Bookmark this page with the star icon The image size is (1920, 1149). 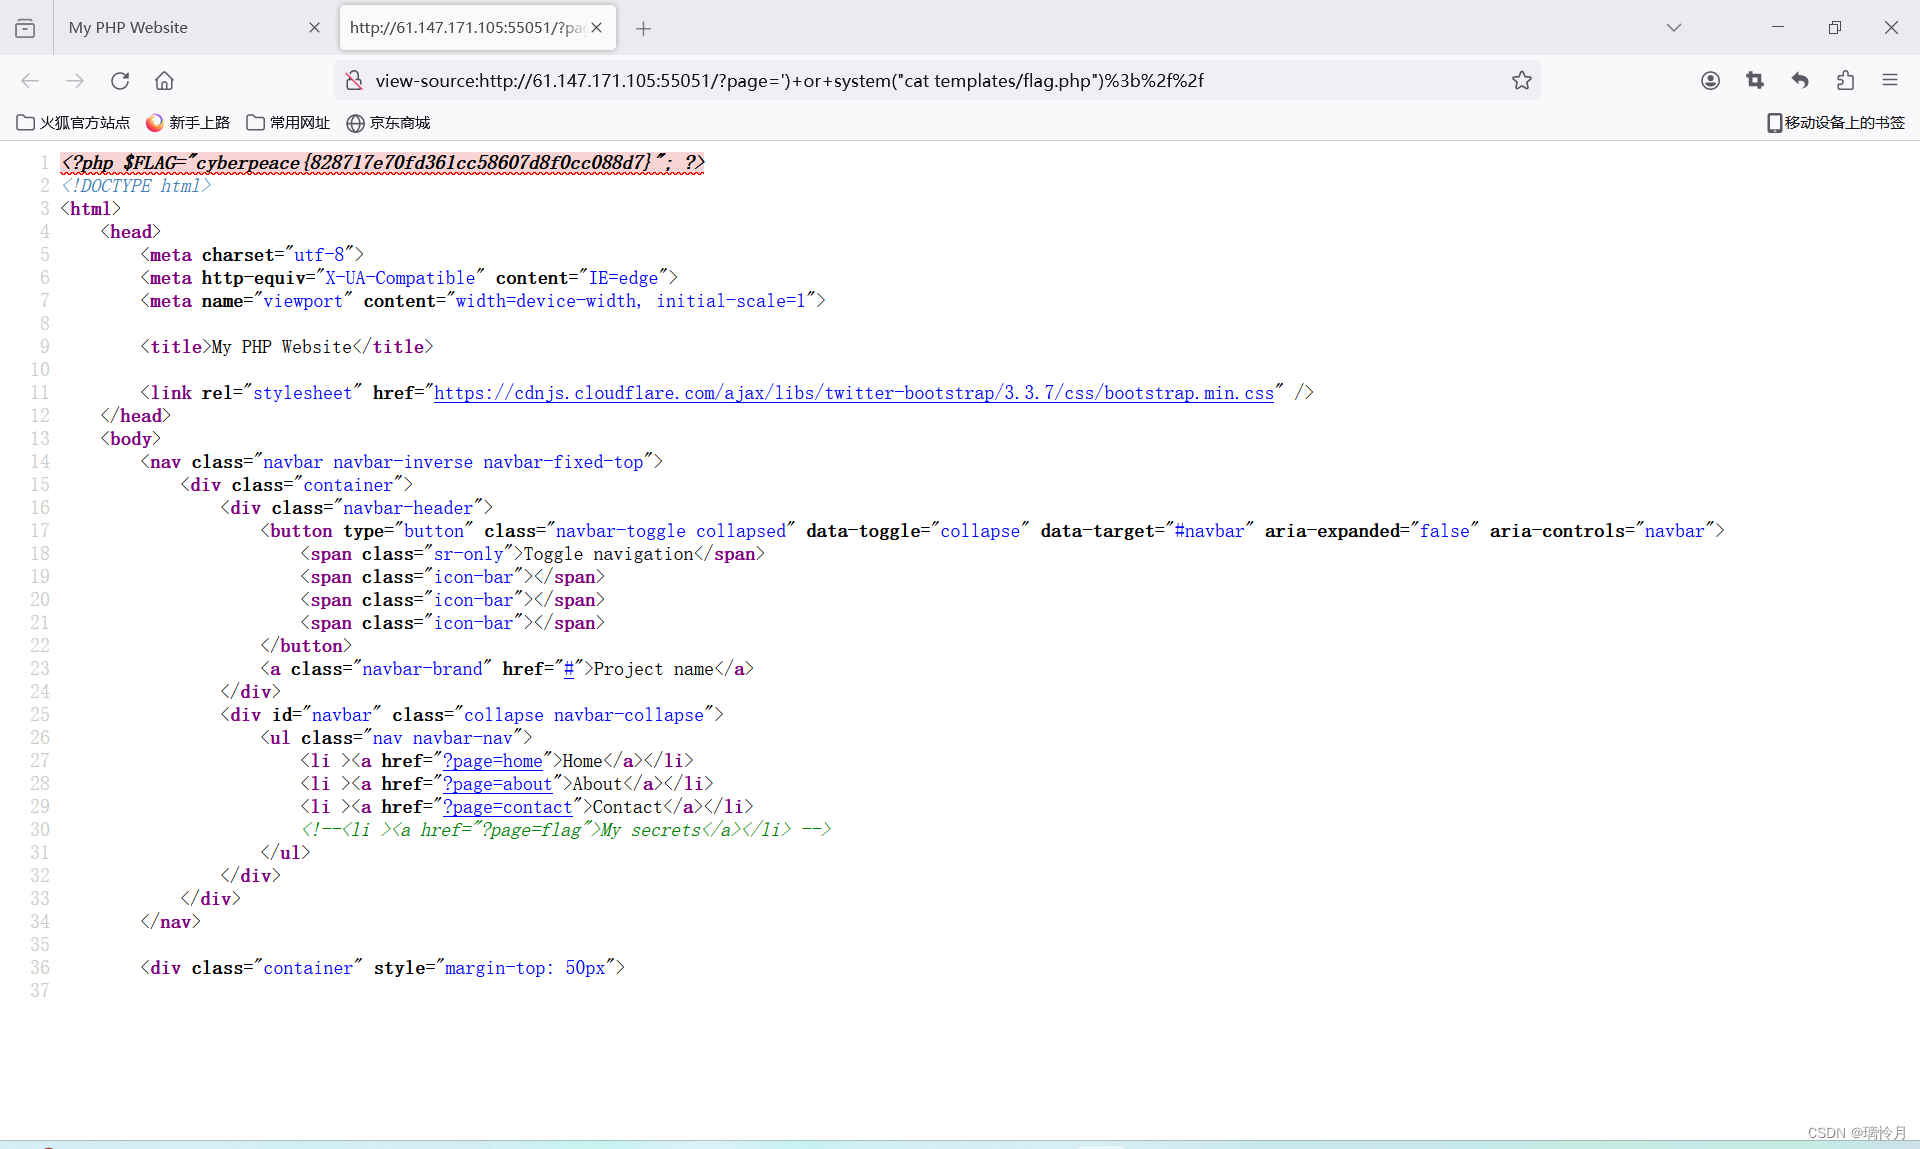click(1521, 81)
